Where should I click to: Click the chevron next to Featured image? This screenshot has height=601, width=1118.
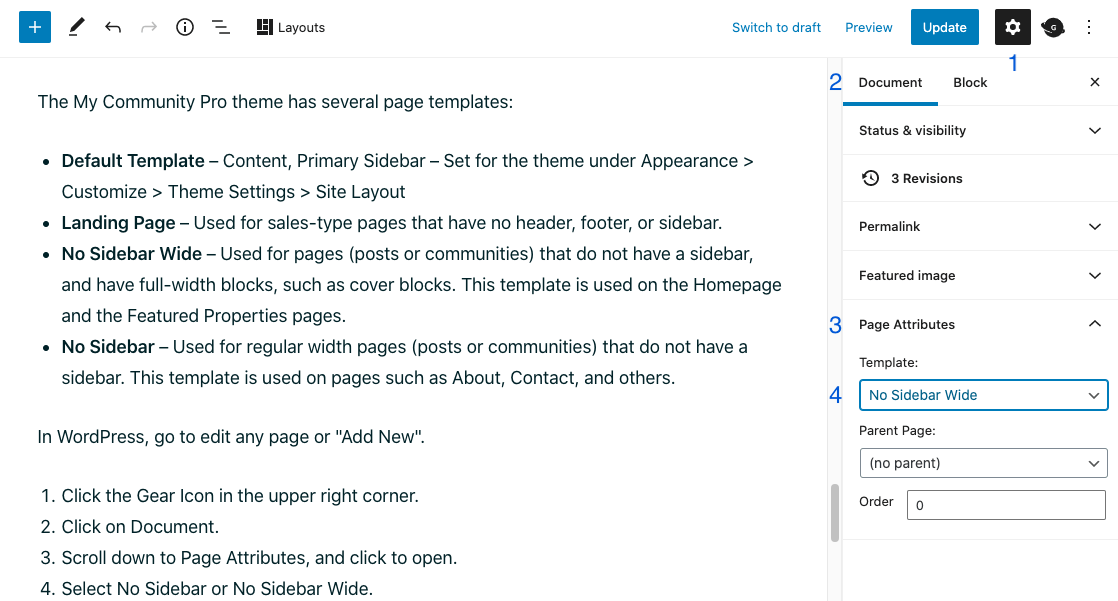[x=1094, y=275]
